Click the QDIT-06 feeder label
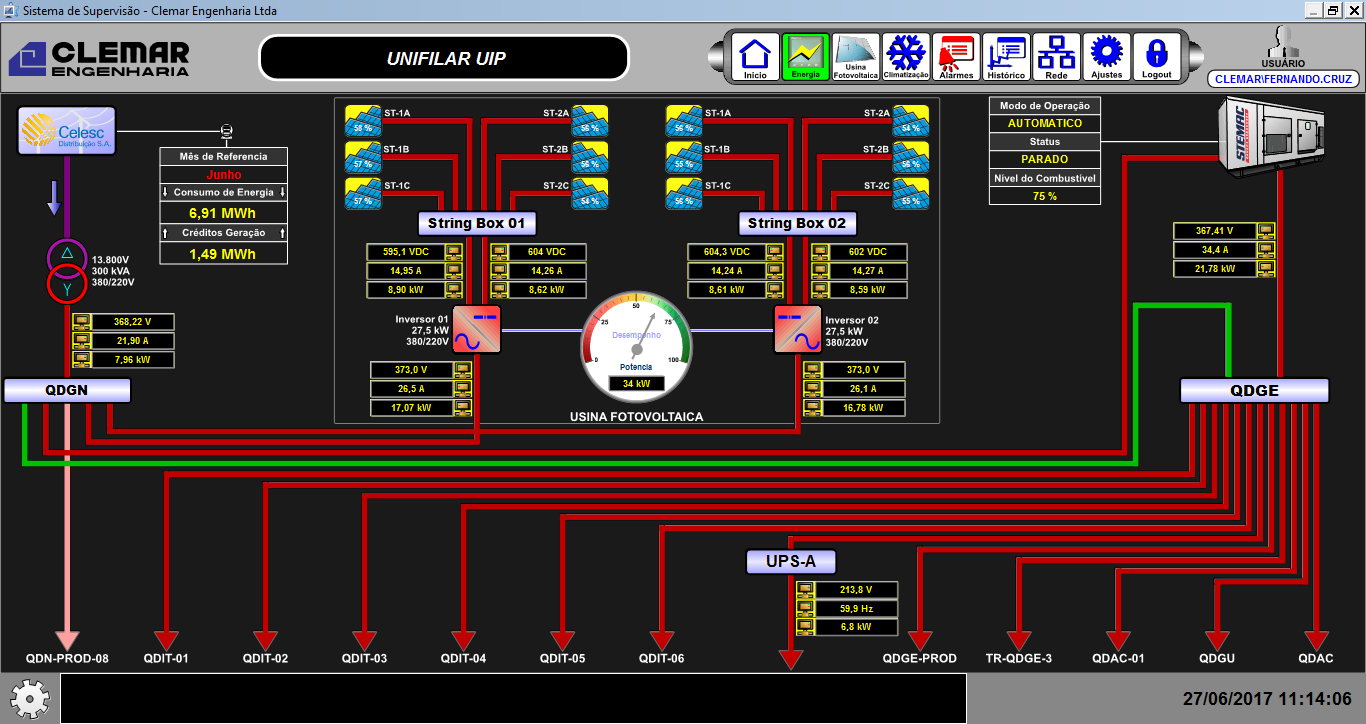This screenshot has height=724, width=1366. click(x=661, y=659)
